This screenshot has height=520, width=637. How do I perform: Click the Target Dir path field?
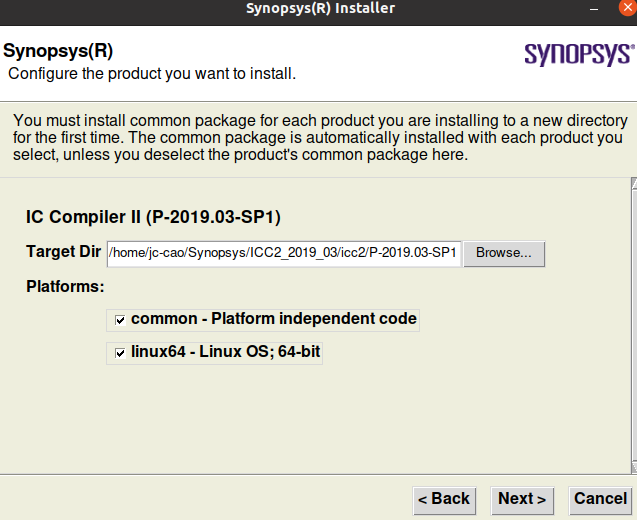(x=284, y=252)
